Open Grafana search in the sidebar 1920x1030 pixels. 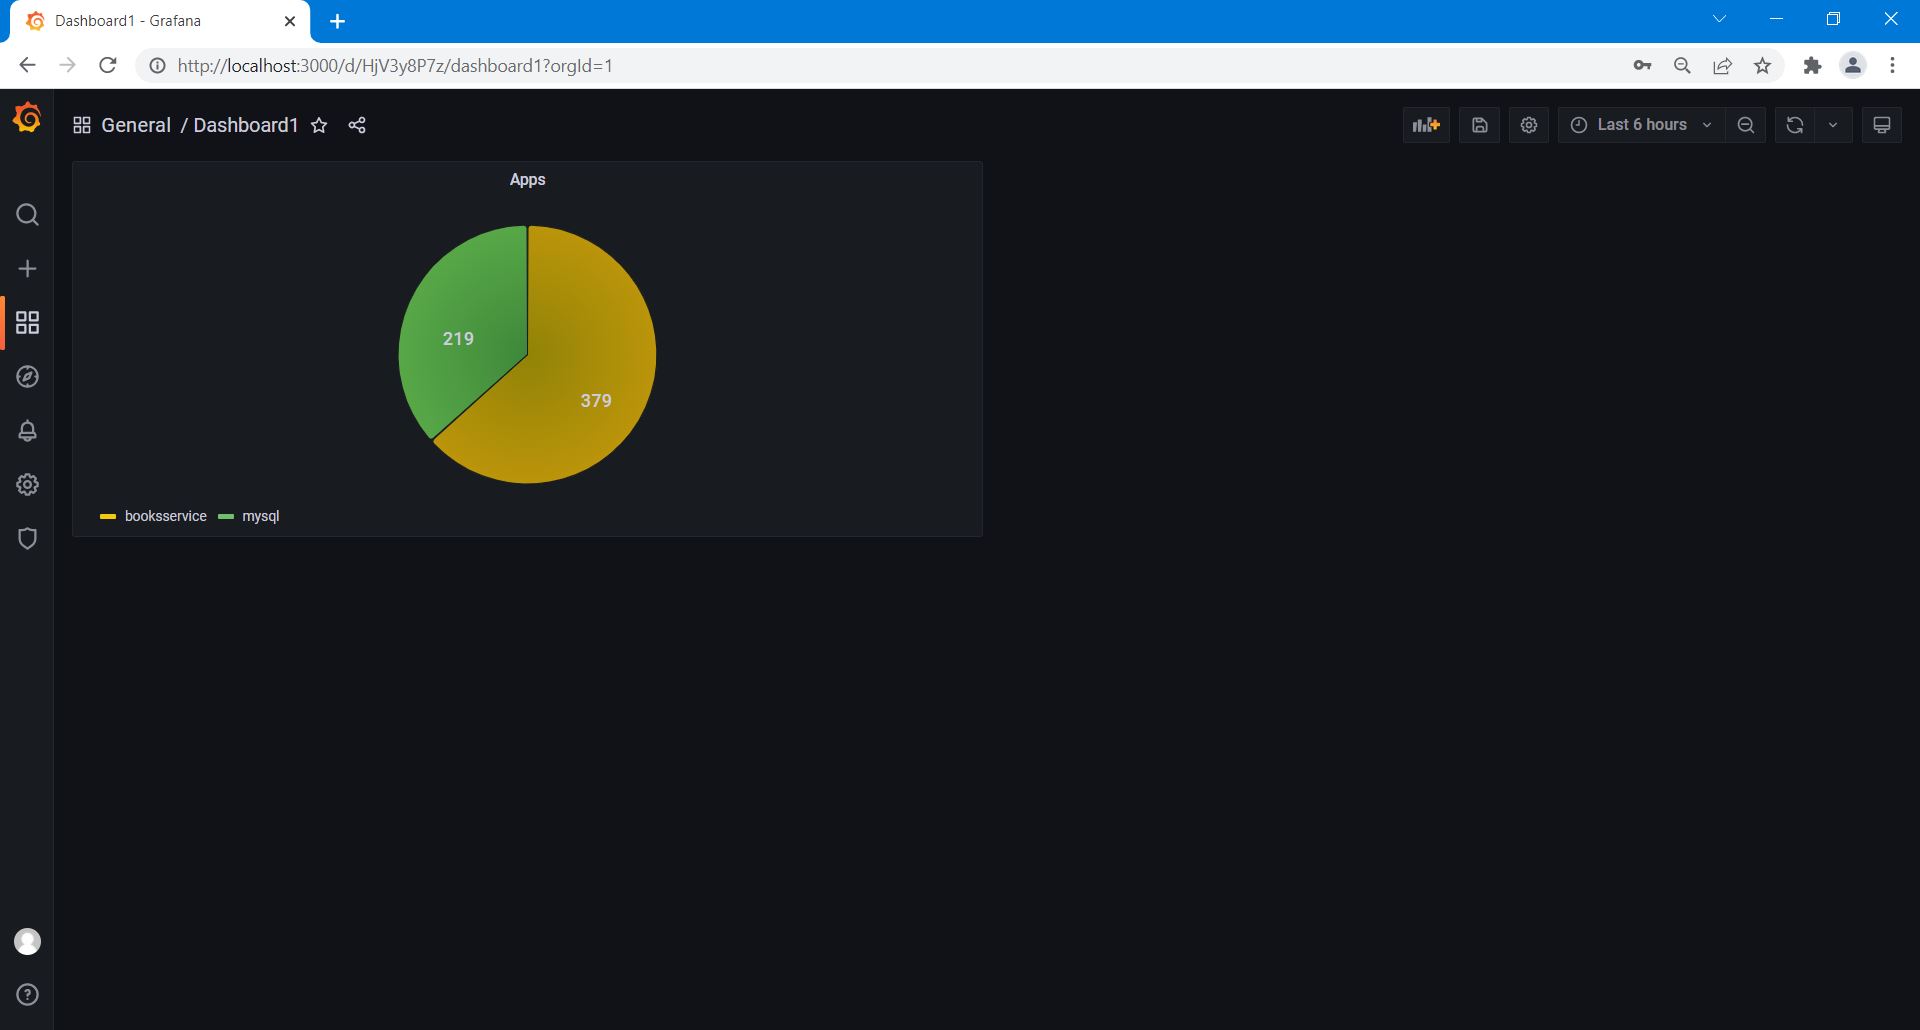(27, 215)
